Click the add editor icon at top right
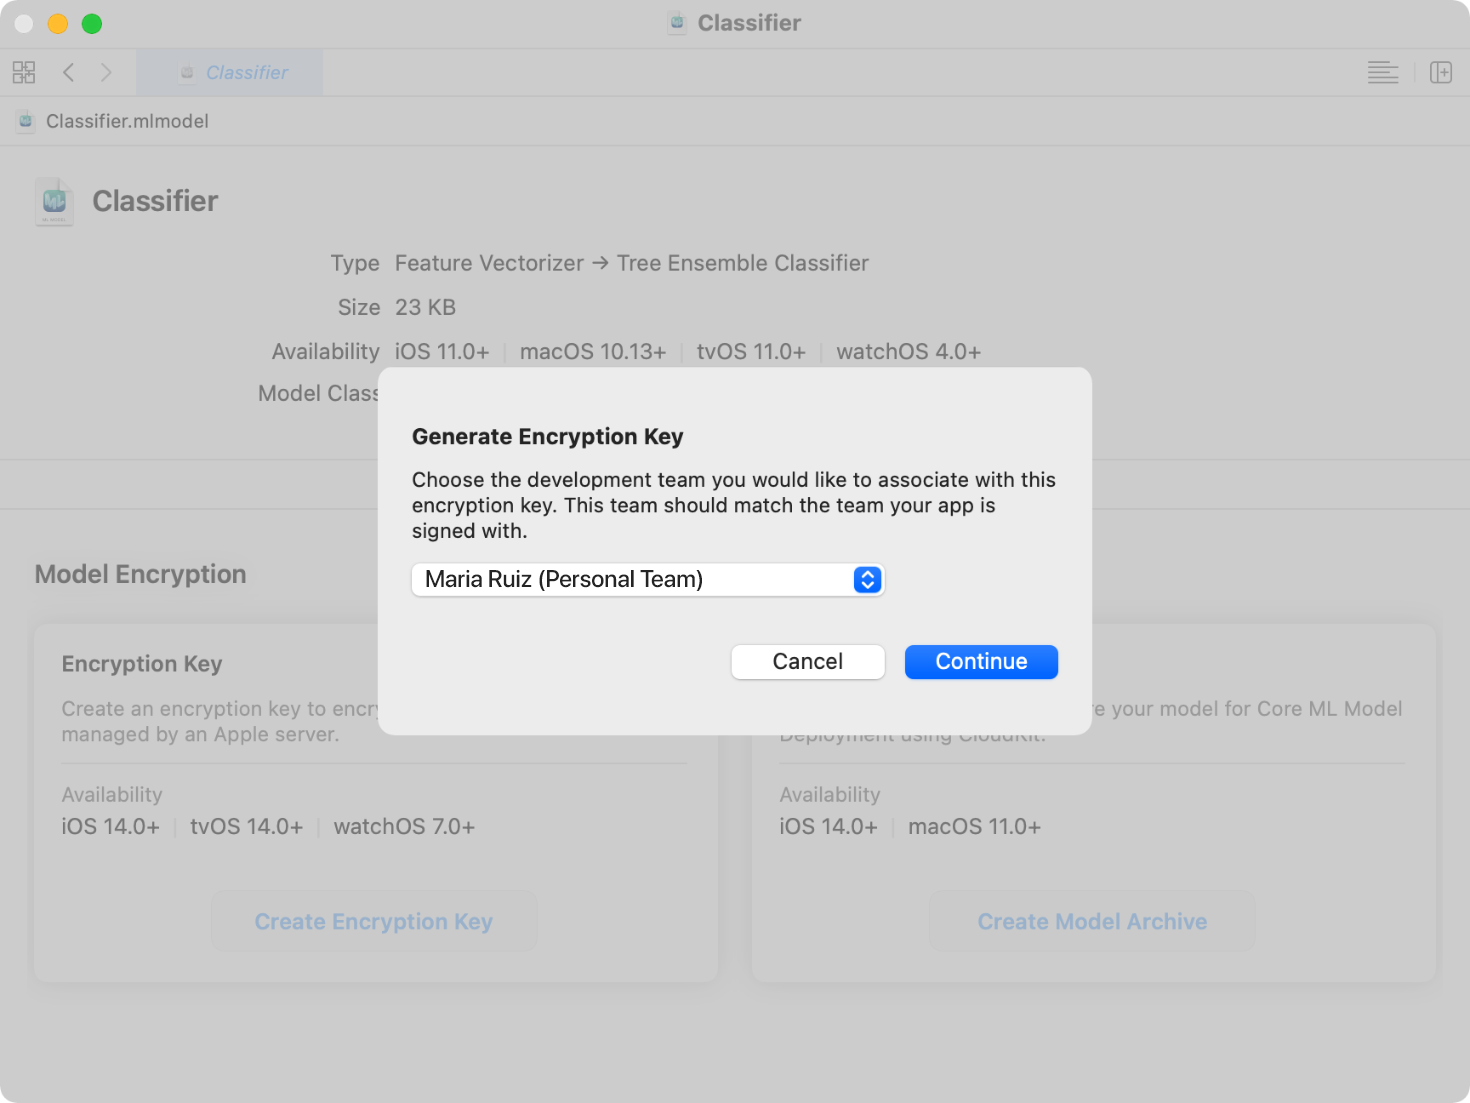Image resolution: width=1470 pixels, height=1103 pixels. (1441, 72)
